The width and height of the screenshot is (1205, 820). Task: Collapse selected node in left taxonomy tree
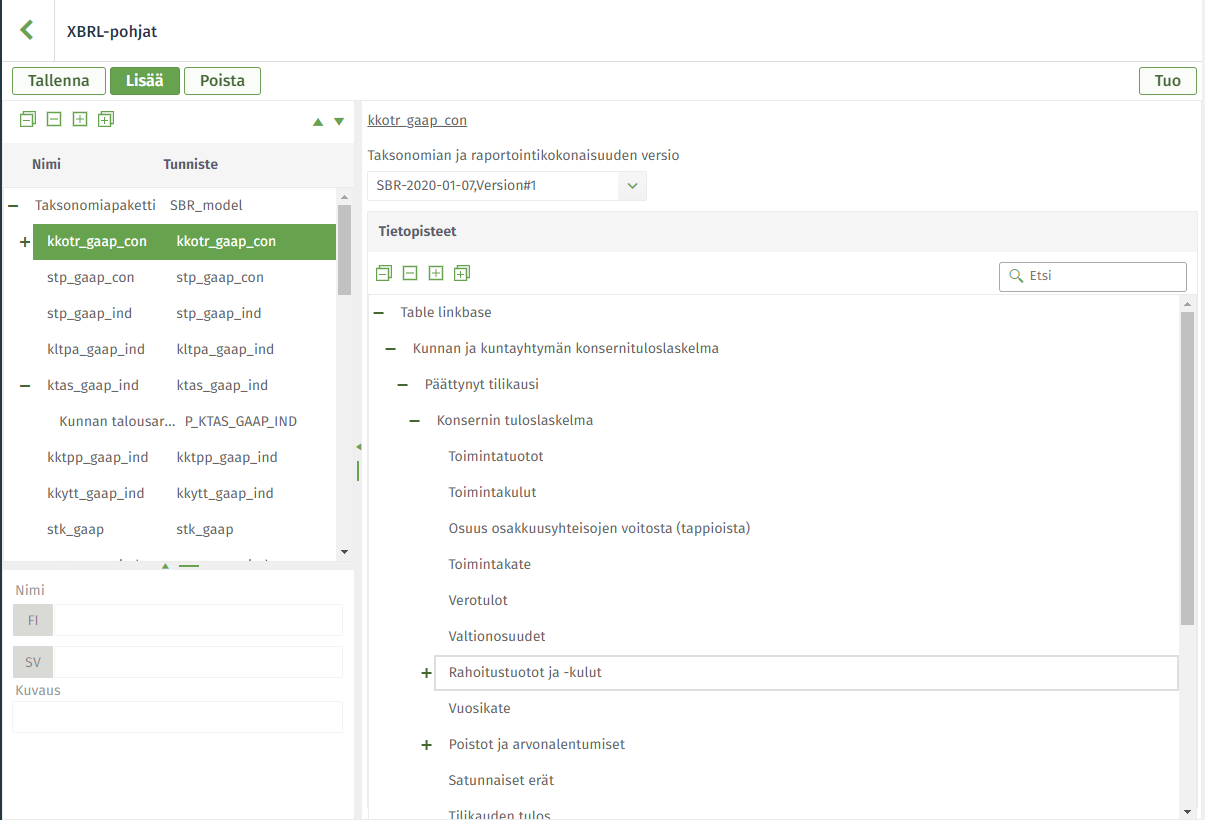click(54, 119)
